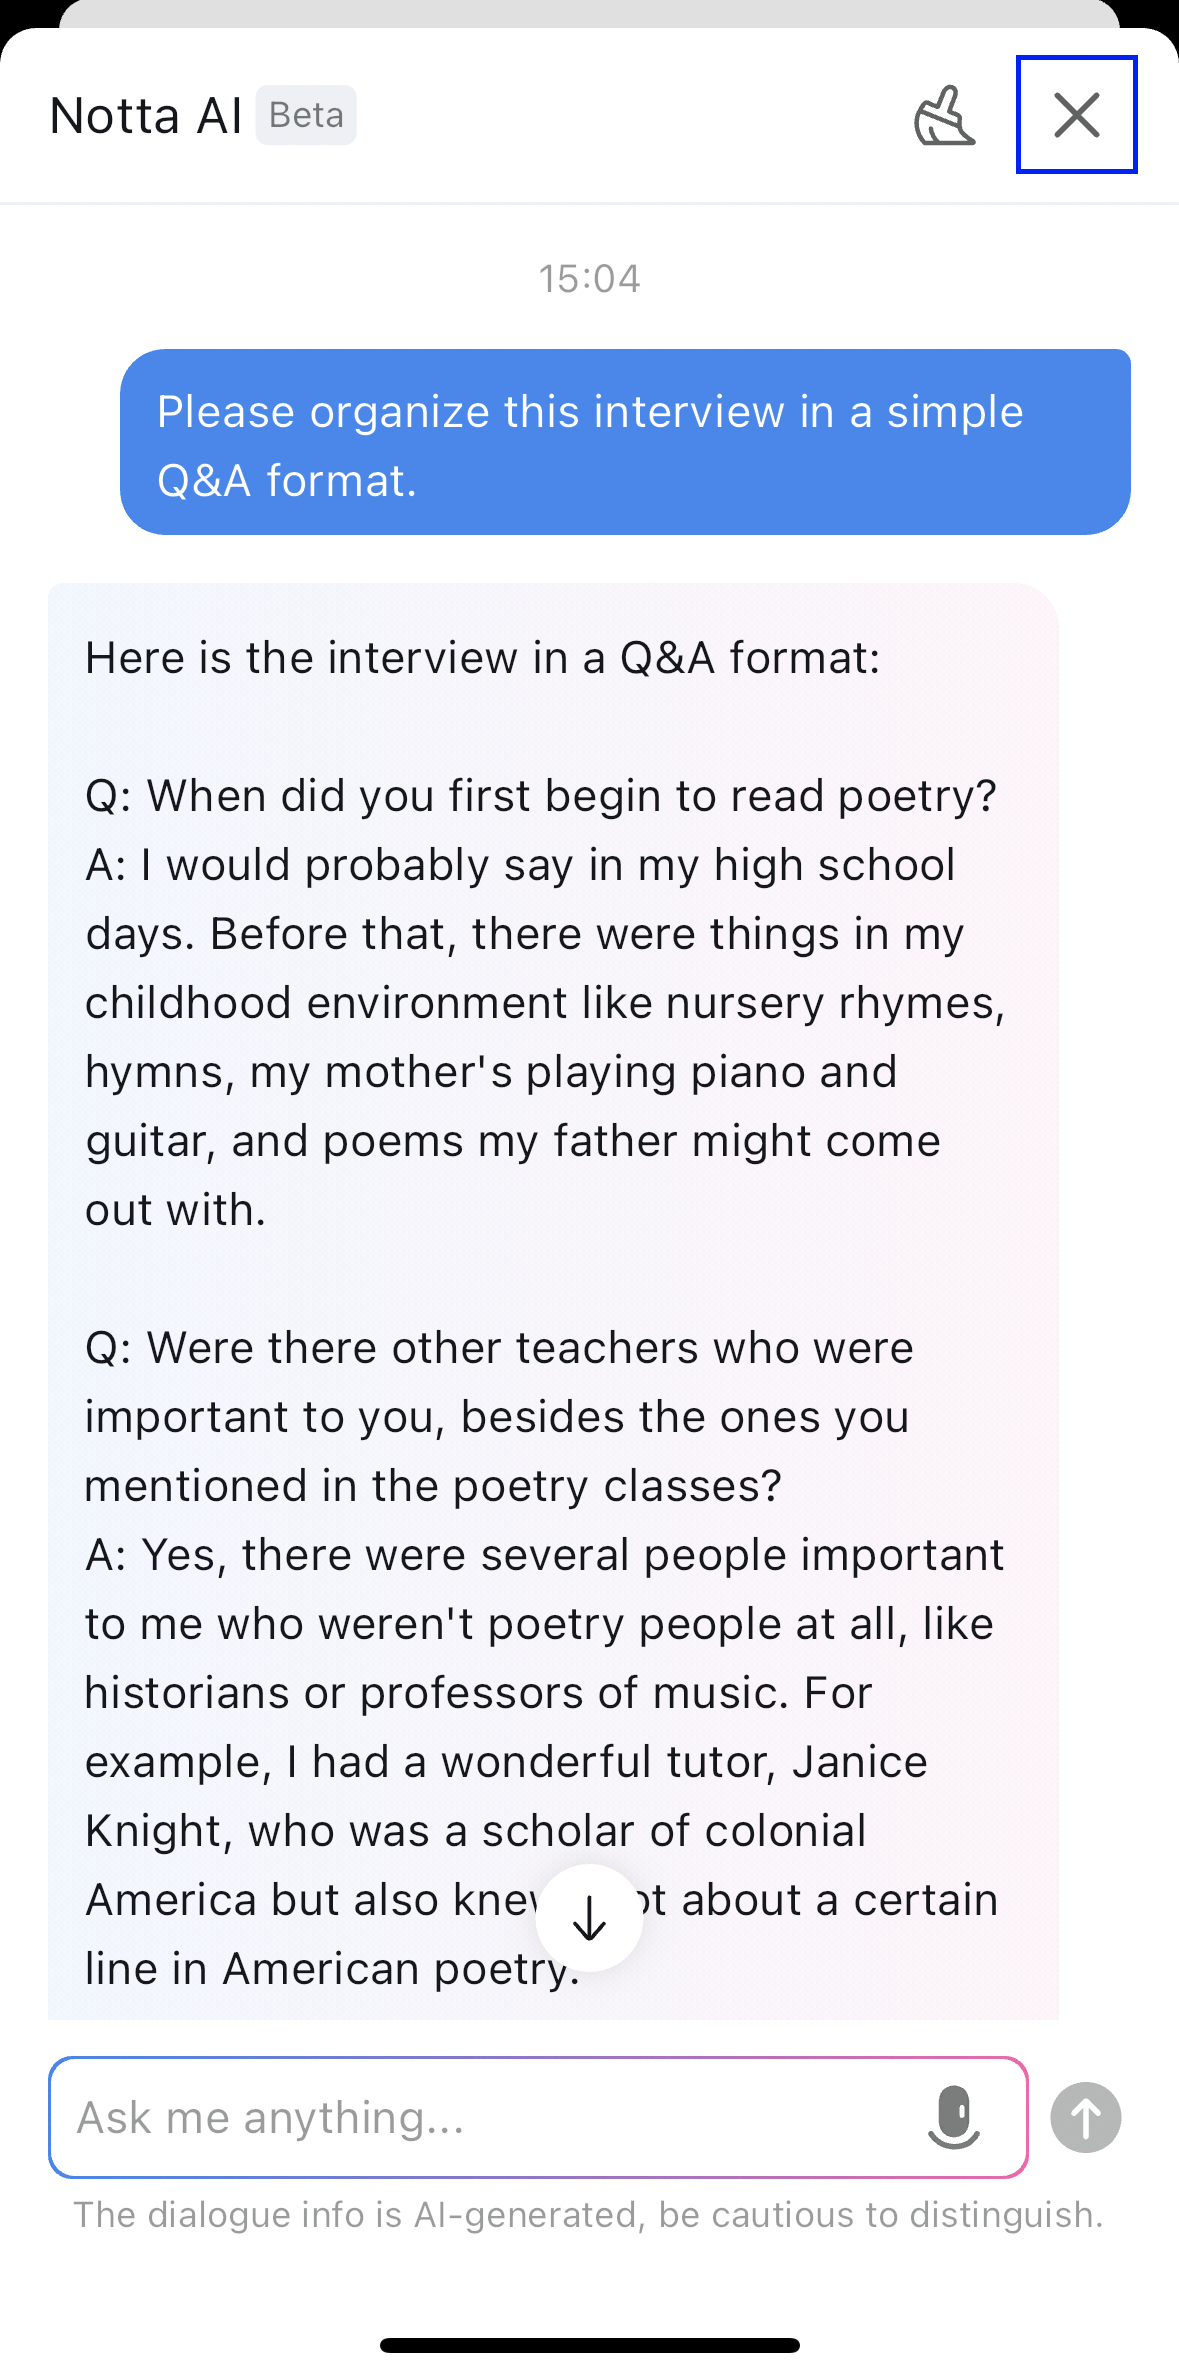
Task: Select the blue 'Please organize this interview' message bubble
Action: (x=625, y=442)
